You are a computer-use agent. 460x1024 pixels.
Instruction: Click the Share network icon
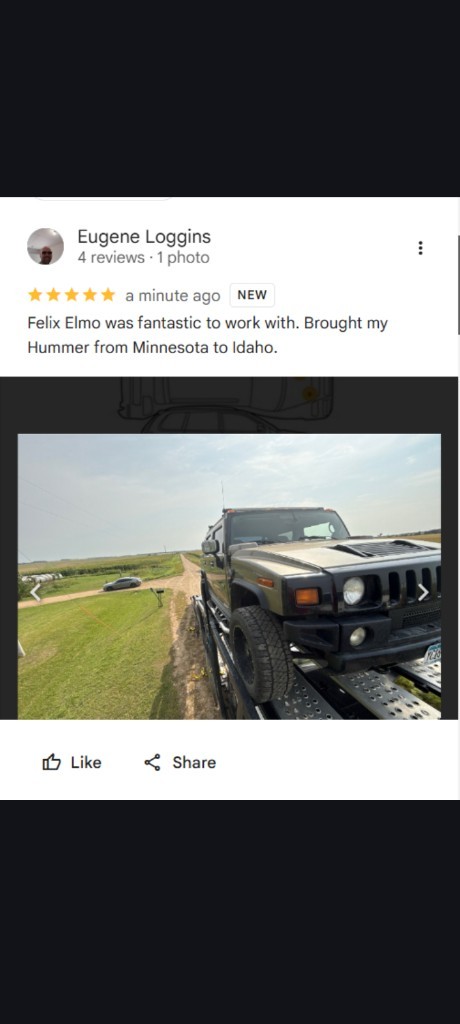(152, 762)
